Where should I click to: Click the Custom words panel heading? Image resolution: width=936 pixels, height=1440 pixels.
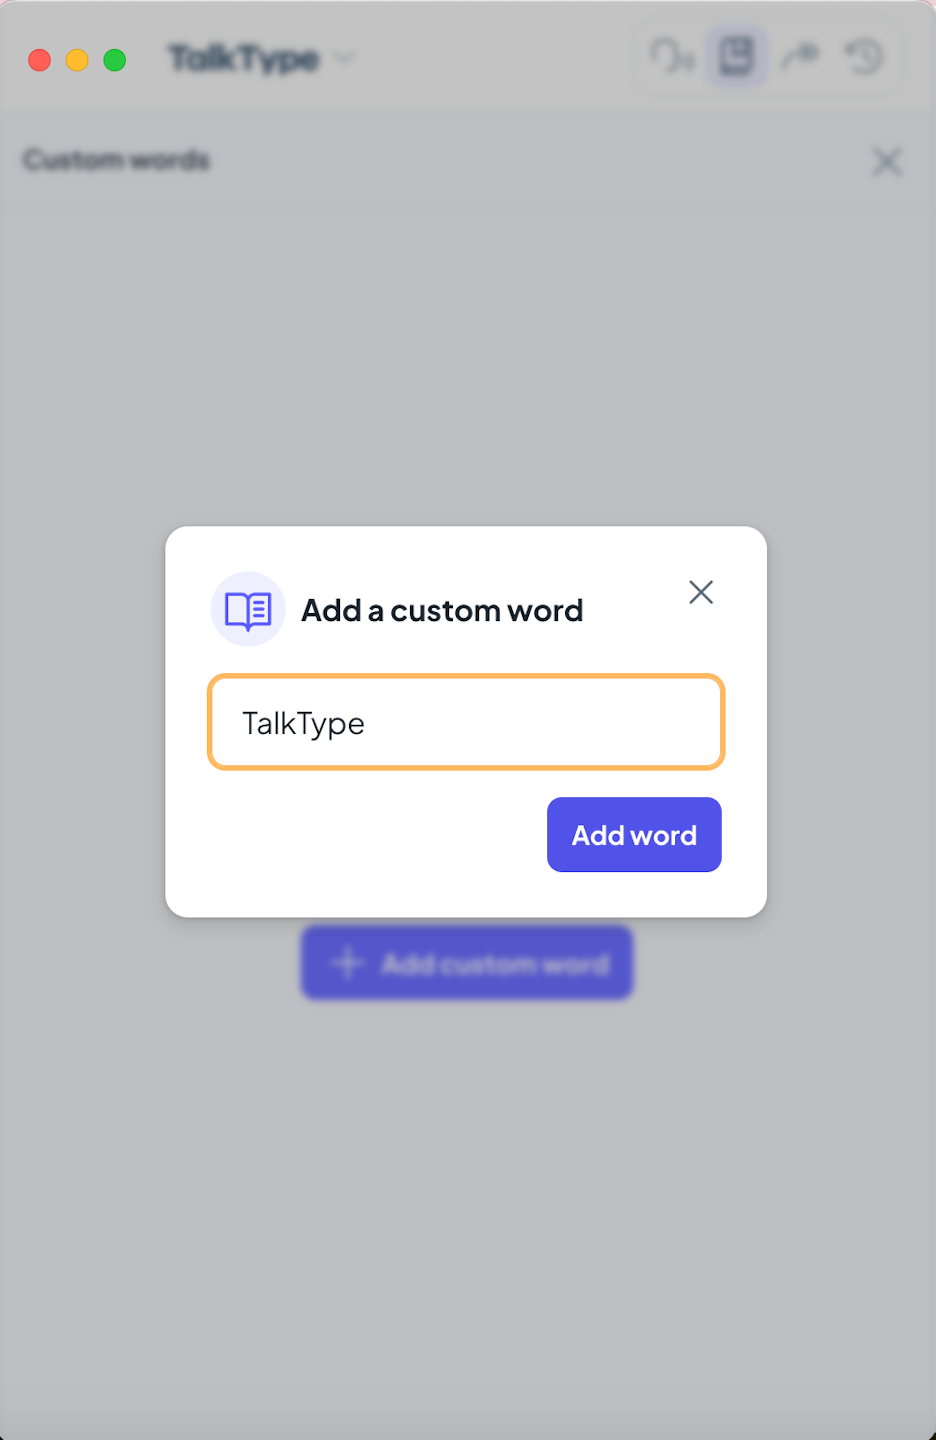pos(117,160)
